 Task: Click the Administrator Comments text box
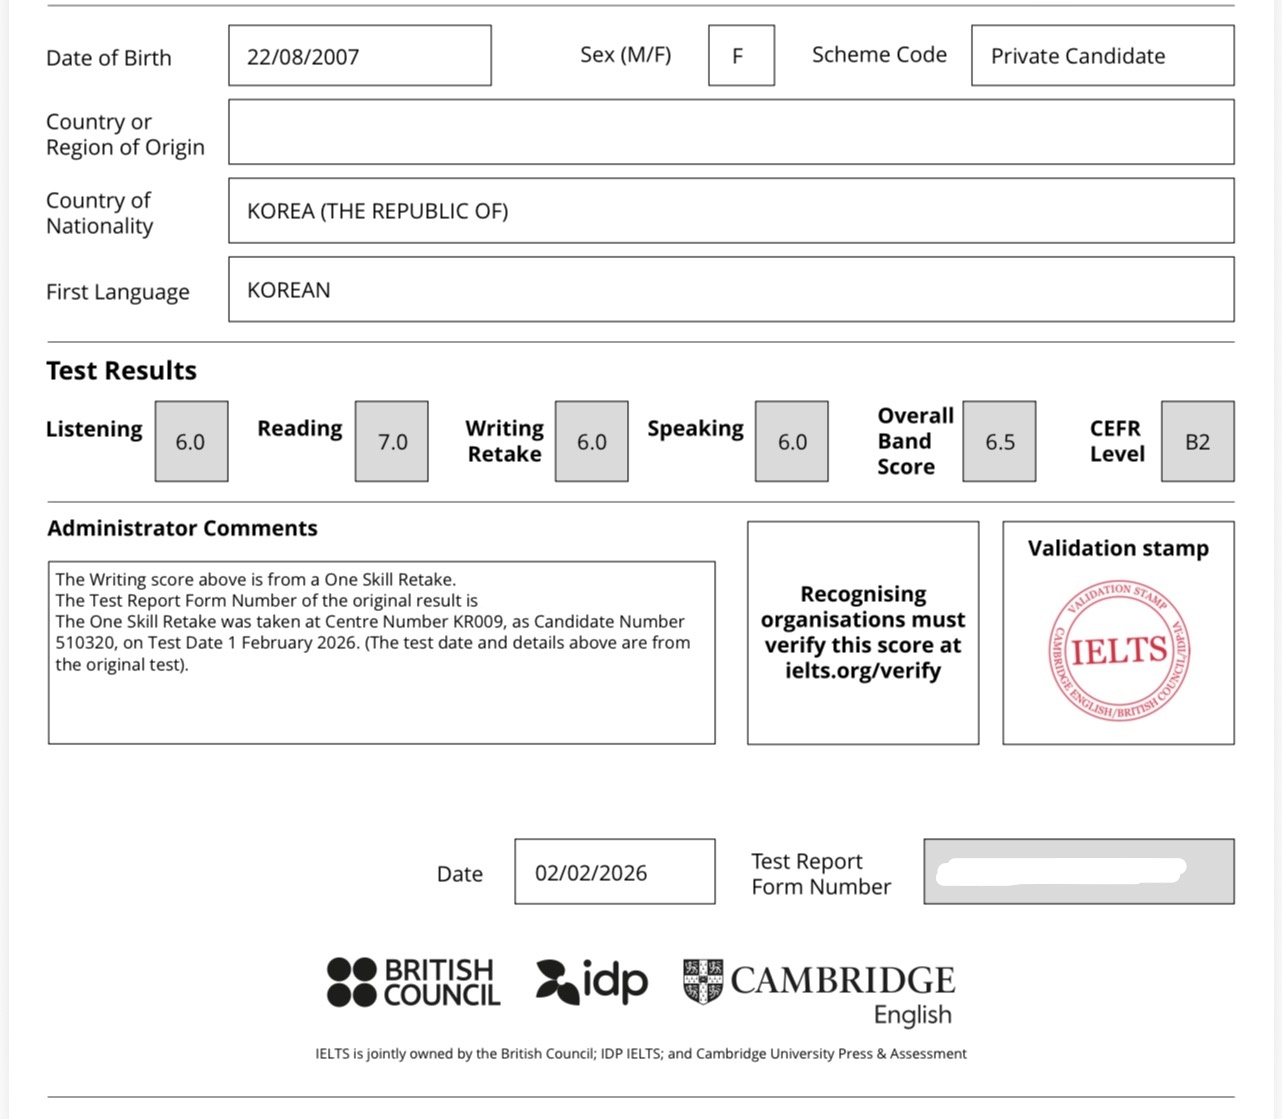[382, 653]
